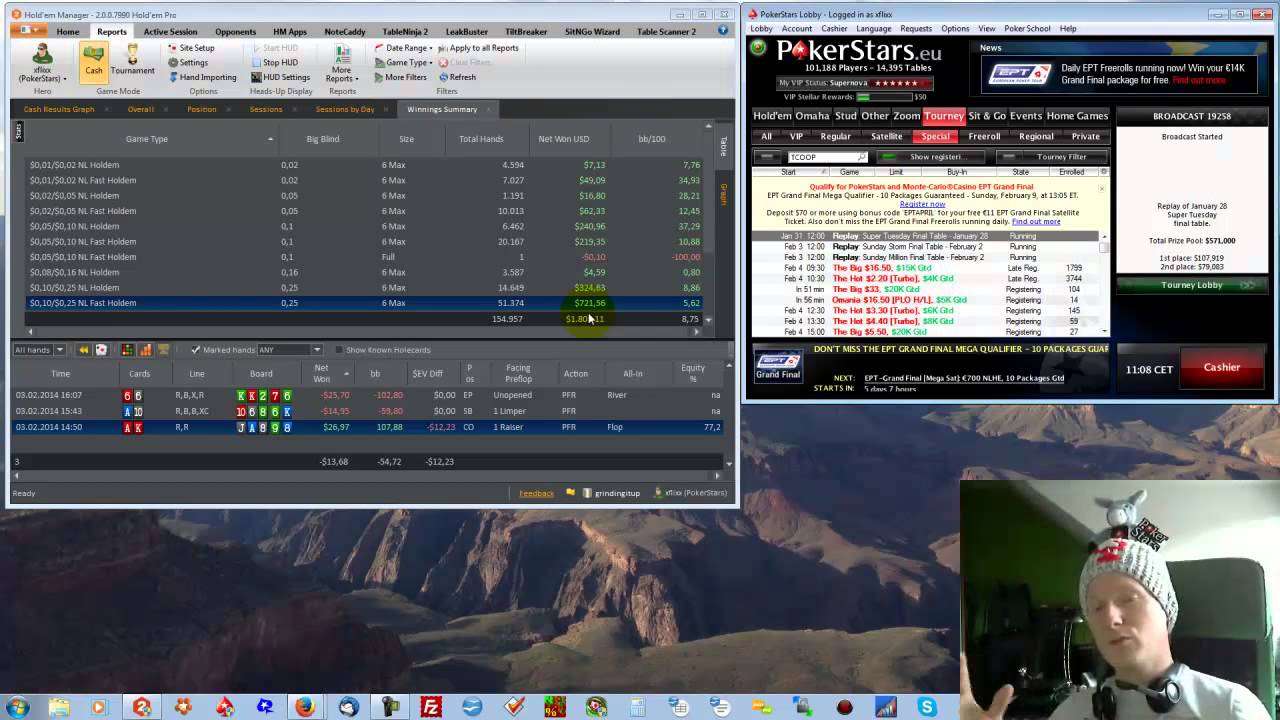This screenshot has height=720, width=1280.
Task: Click the greyed table icon in hands toolbar
Action: click(164, 350)
